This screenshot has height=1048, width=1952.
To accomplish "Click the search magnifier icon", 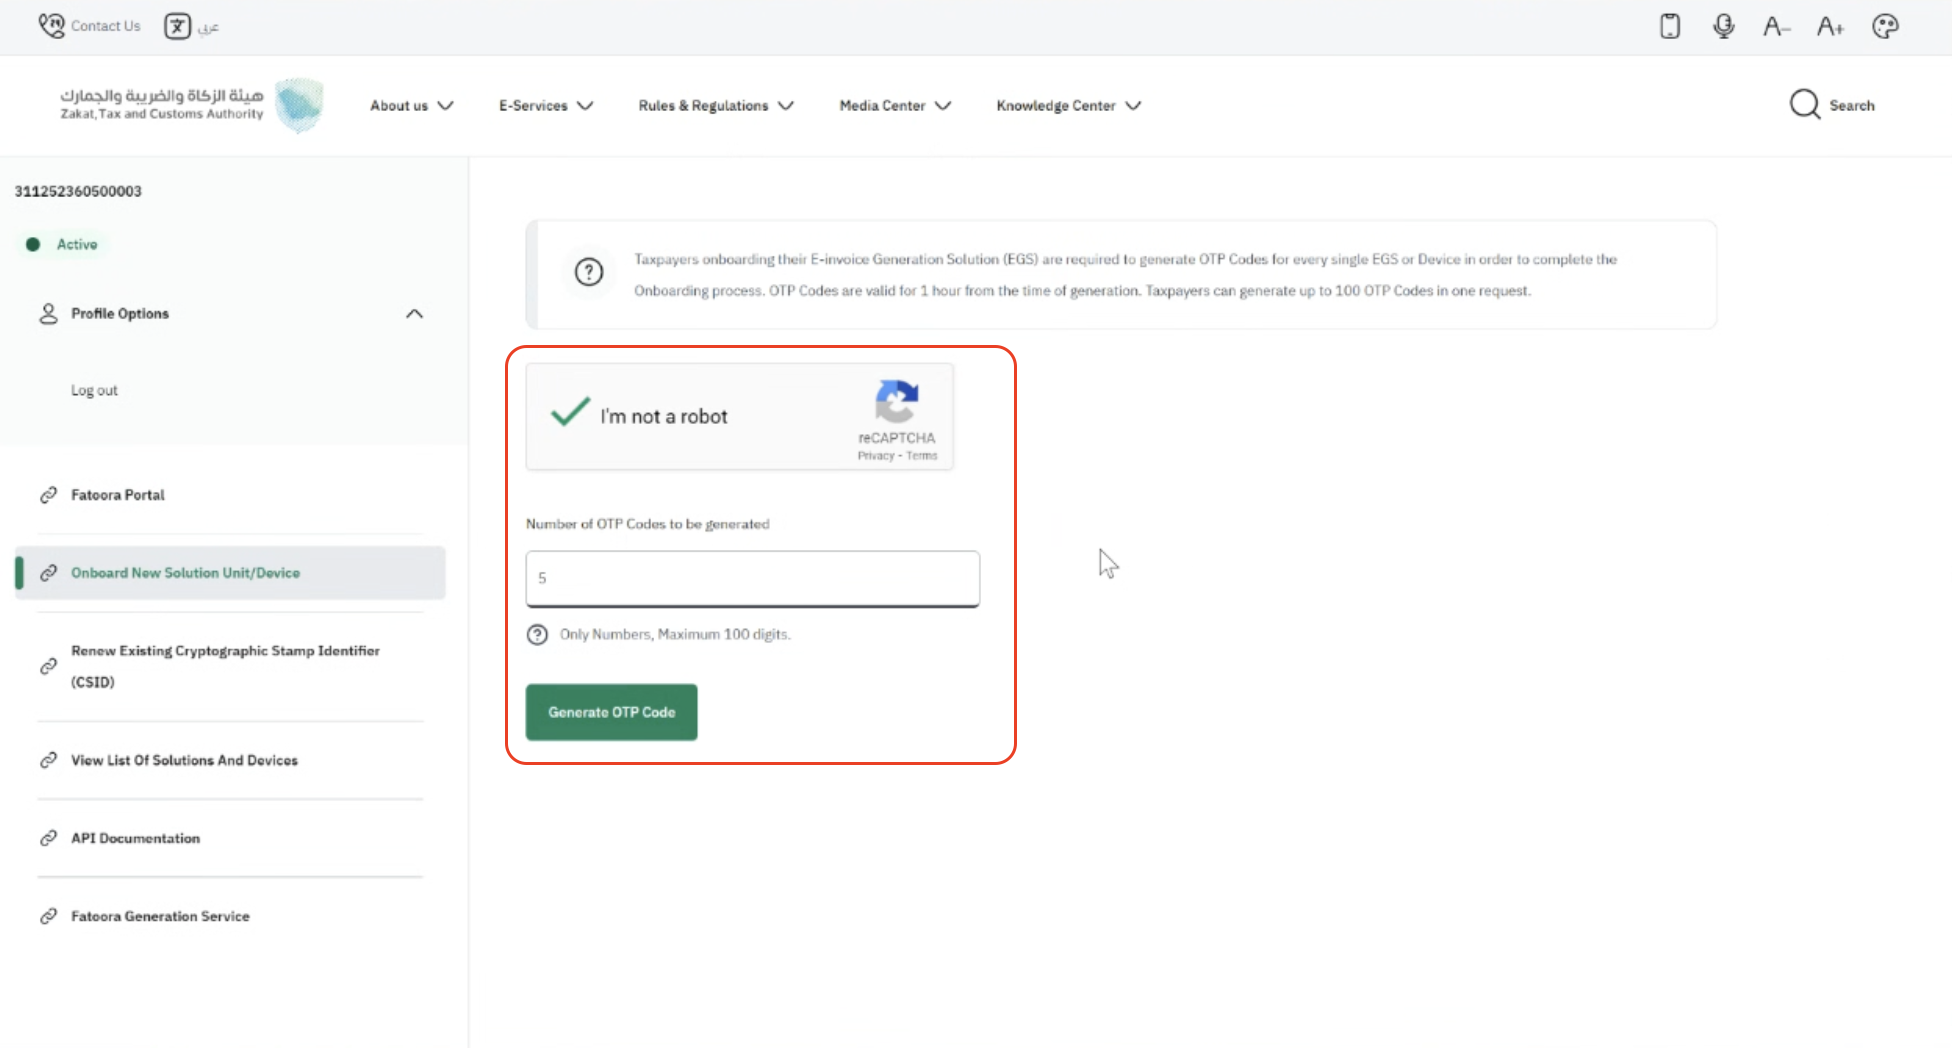I will [1804, 104].
